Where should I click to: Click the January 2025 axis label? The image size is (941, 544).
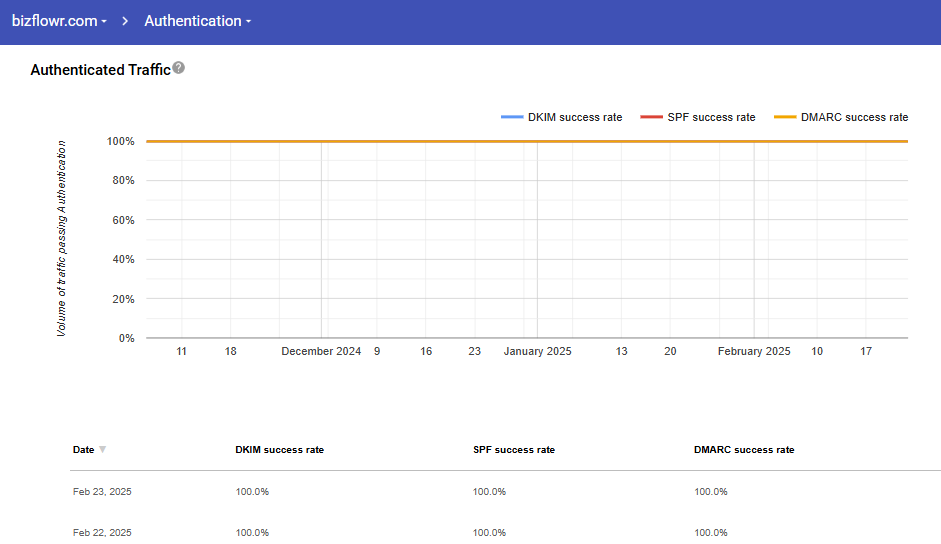click(x=537, y=351)
